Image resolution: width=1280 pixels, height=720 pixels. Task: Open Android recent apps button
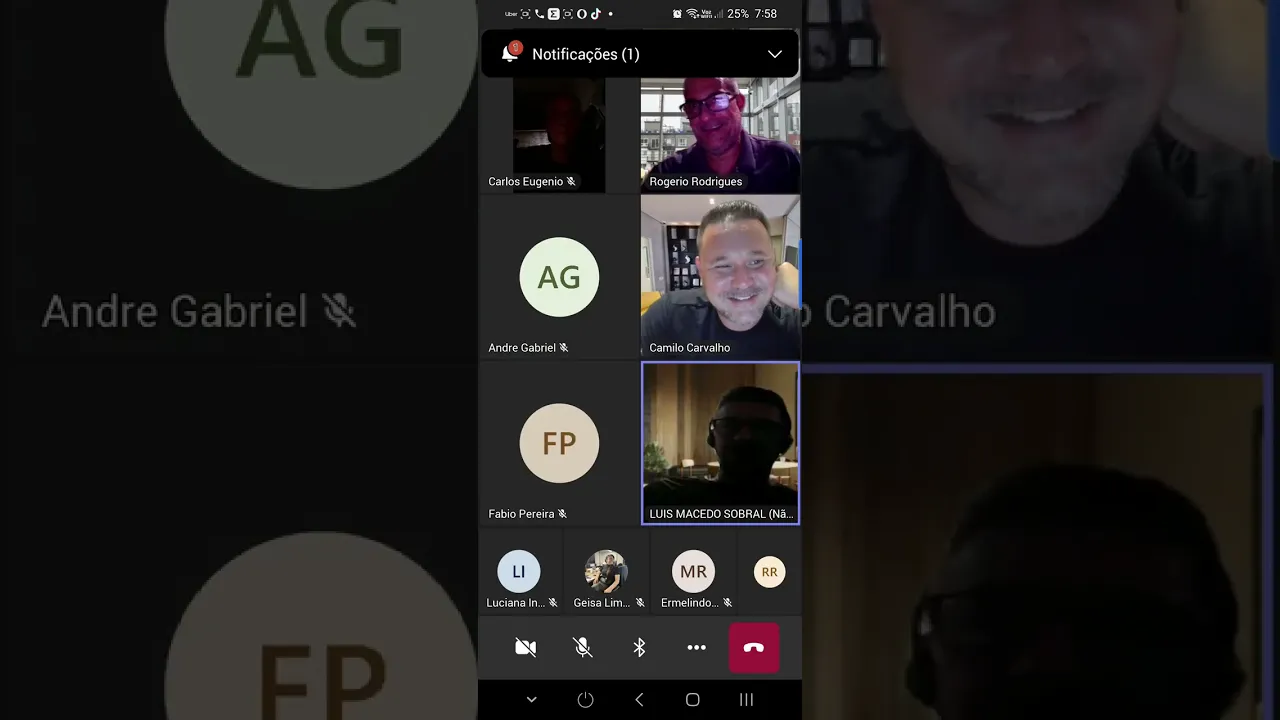746,700
